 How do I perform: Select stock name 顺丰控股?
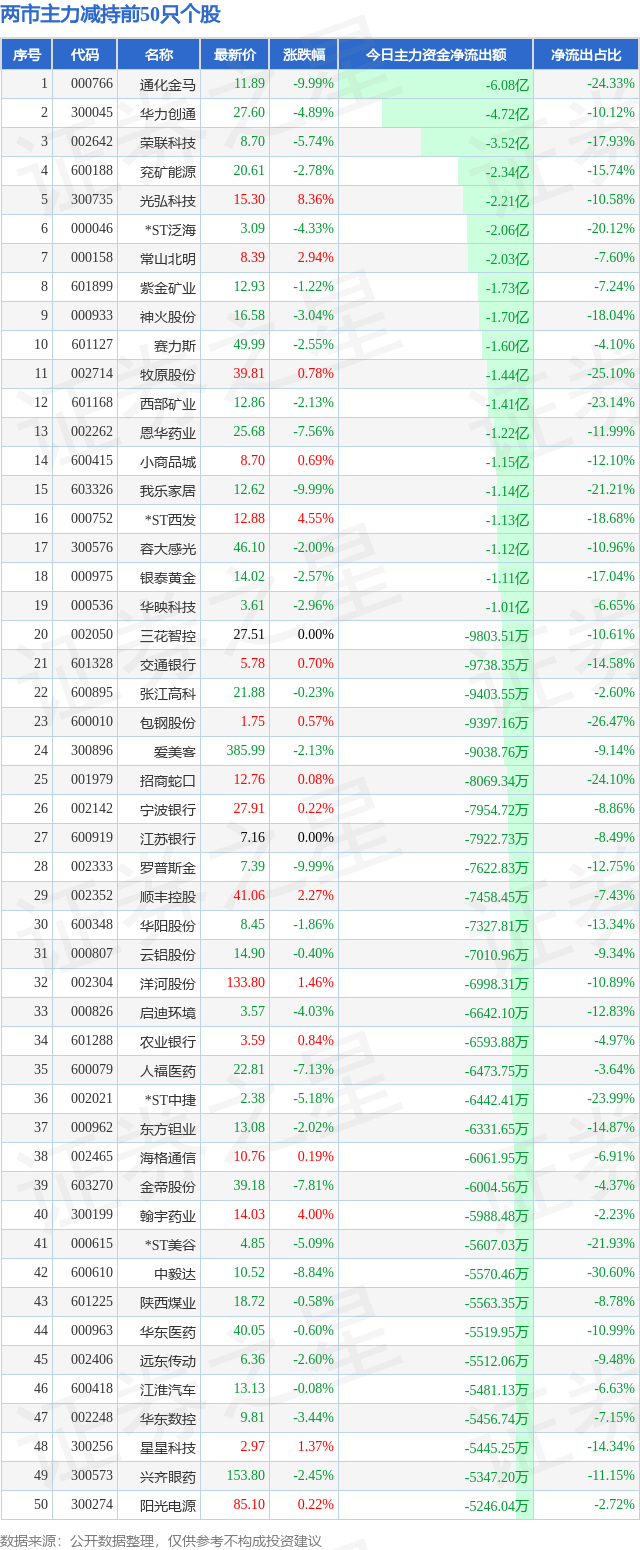[x=168, y=897]
